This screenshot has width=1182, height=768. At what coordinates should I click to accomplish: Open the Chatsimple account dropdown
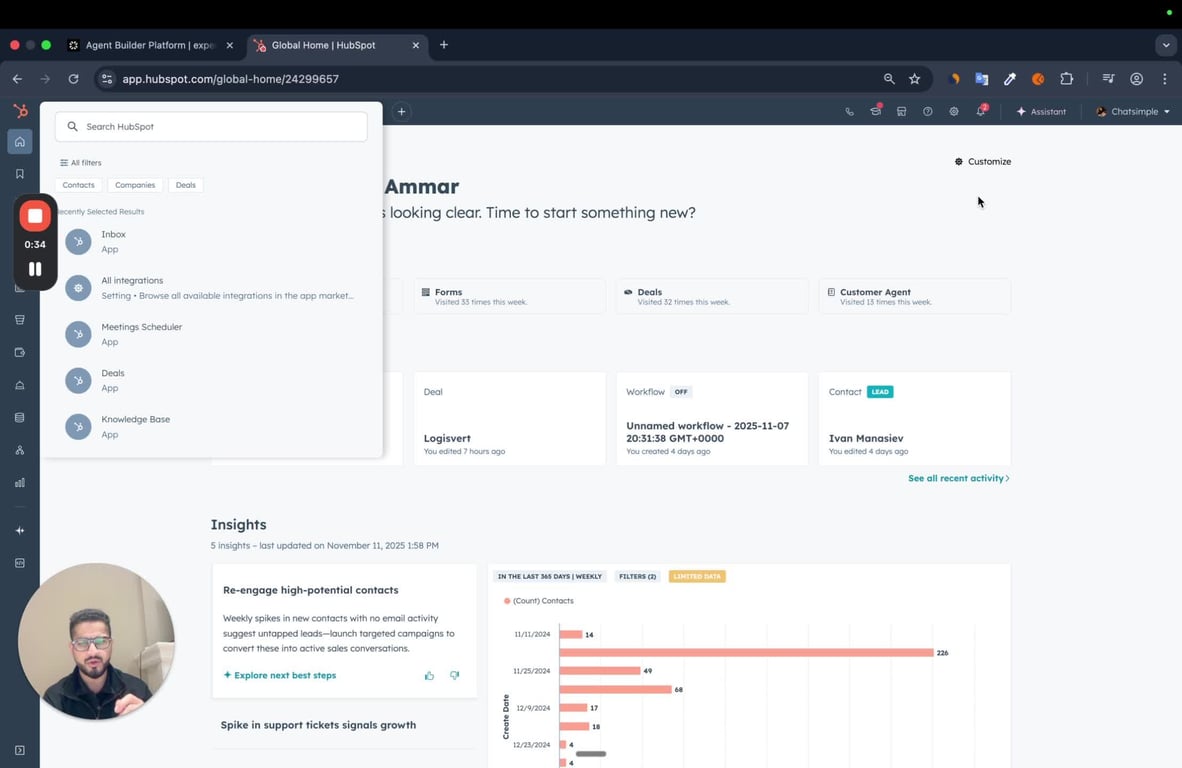click(x=1133, y=112)
